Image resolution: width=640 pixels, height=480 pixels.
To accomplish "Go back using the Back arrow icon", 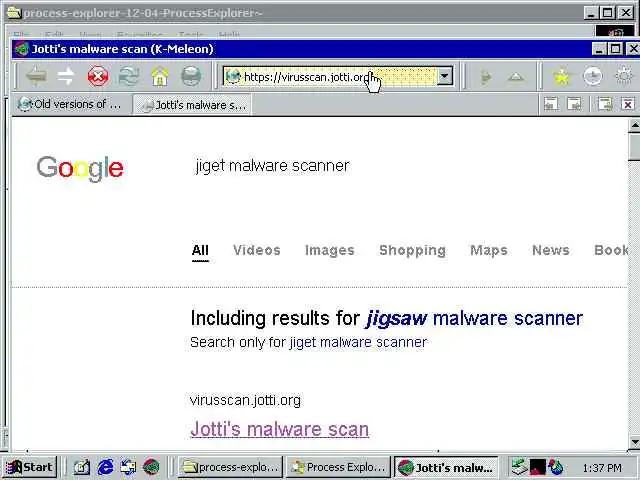I will 36,76.
